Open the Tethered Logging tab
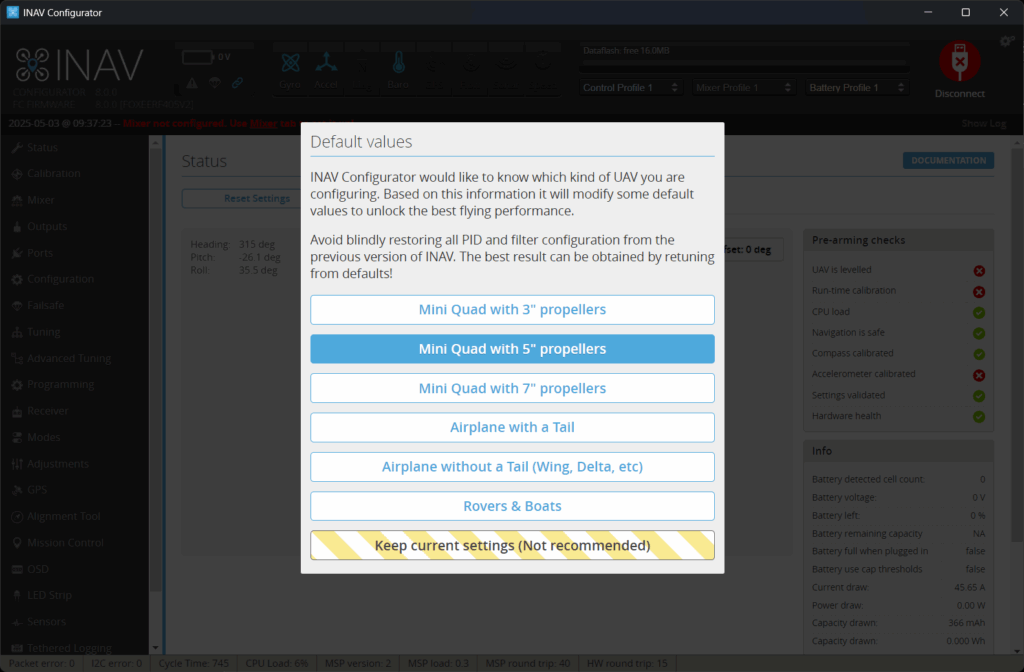Screen dimensions: 1024x672 [x=74, y=648]
